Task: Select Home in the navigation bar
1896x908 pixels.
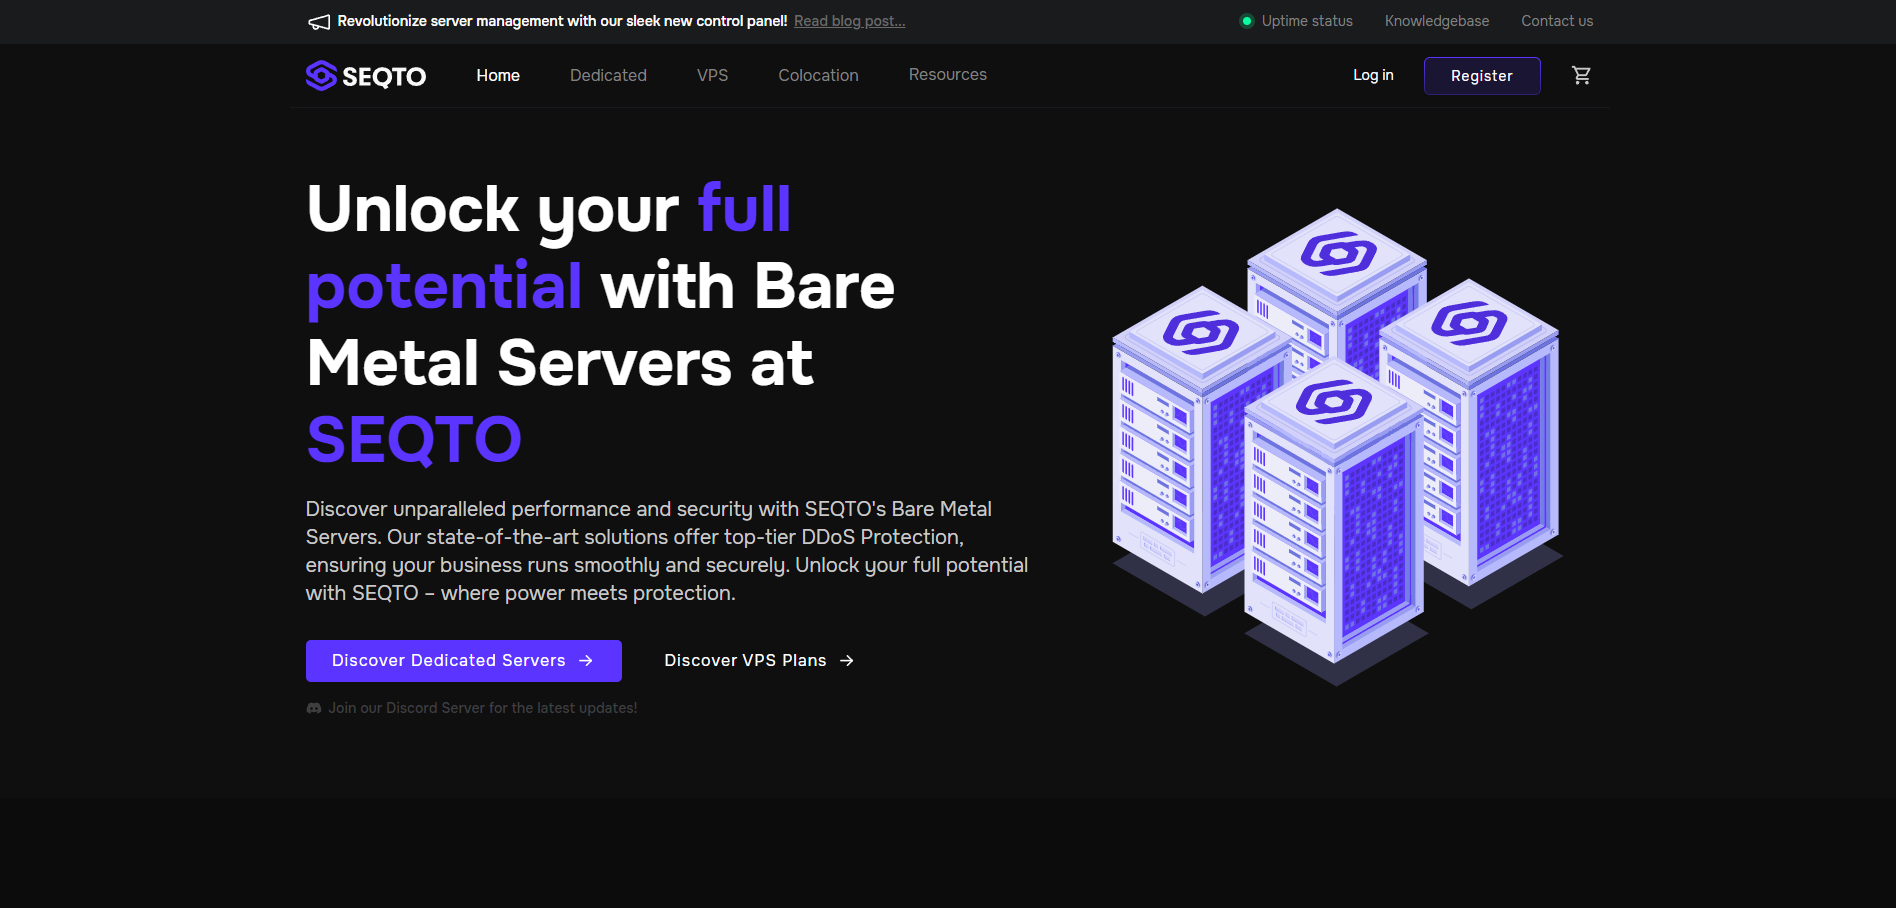Action: point(498,76)
